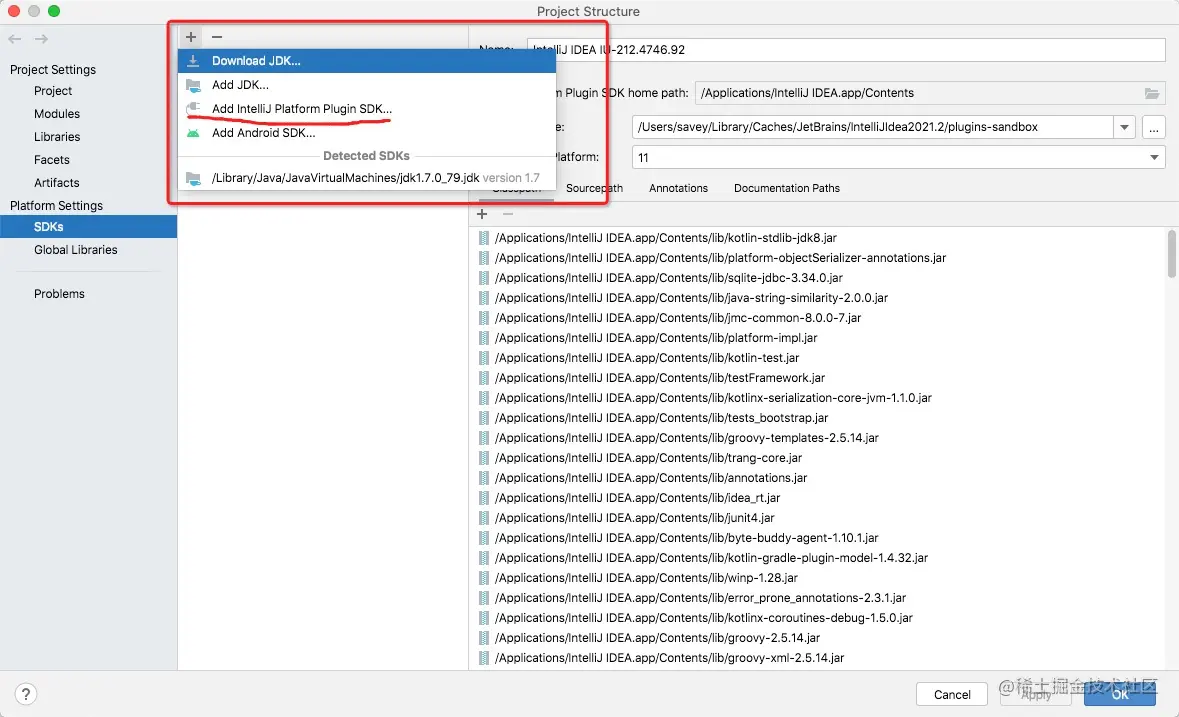
Task: Add a classpath entry with plus icon
Action: [482, 214]
